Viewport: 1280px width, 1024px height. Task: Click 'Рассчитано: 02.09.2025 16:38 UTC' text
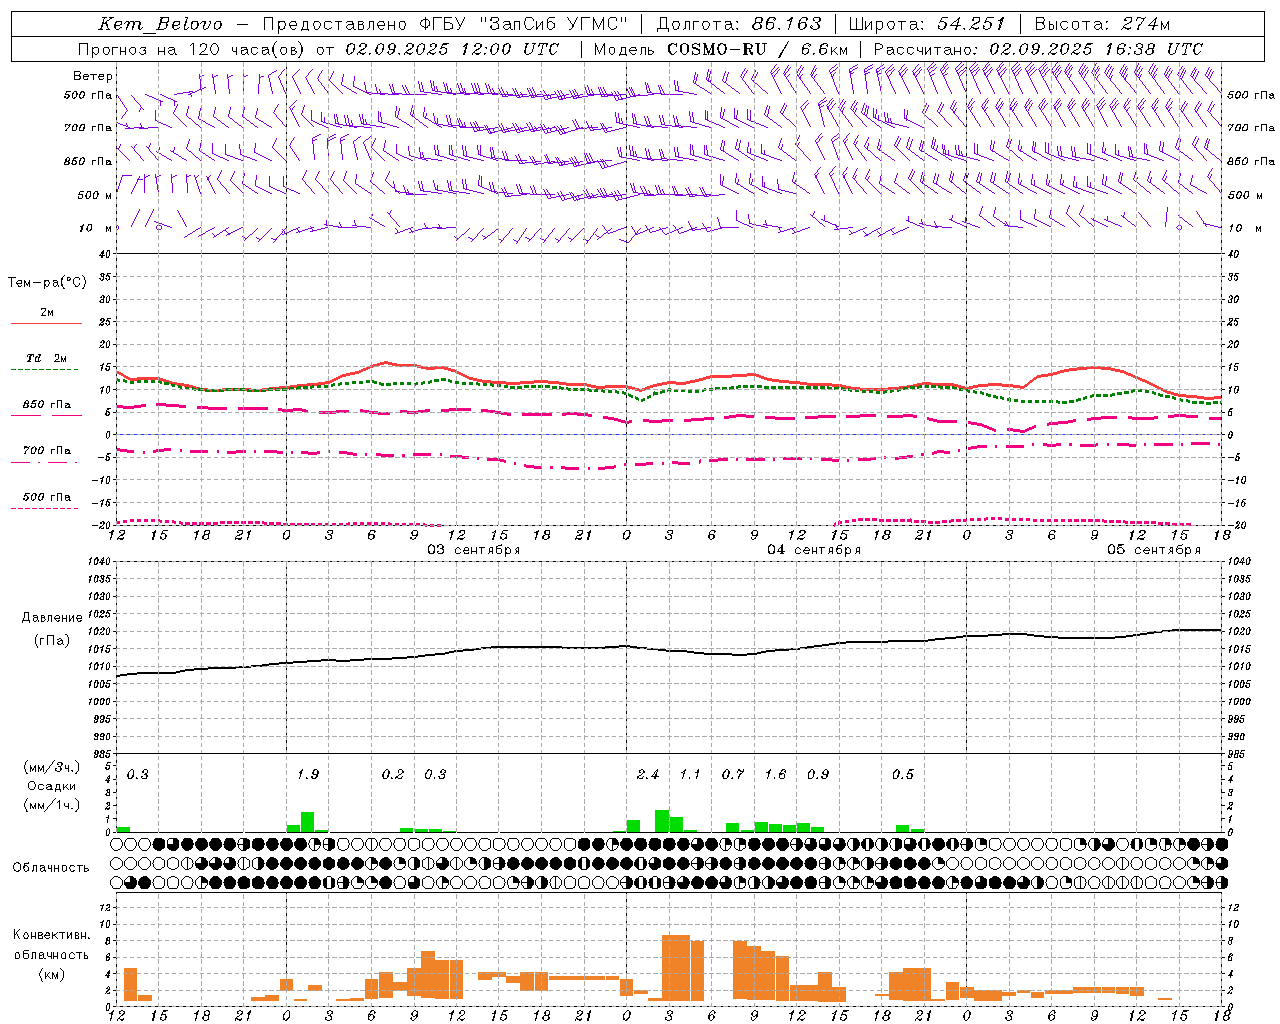click(x=1038, y=49)
